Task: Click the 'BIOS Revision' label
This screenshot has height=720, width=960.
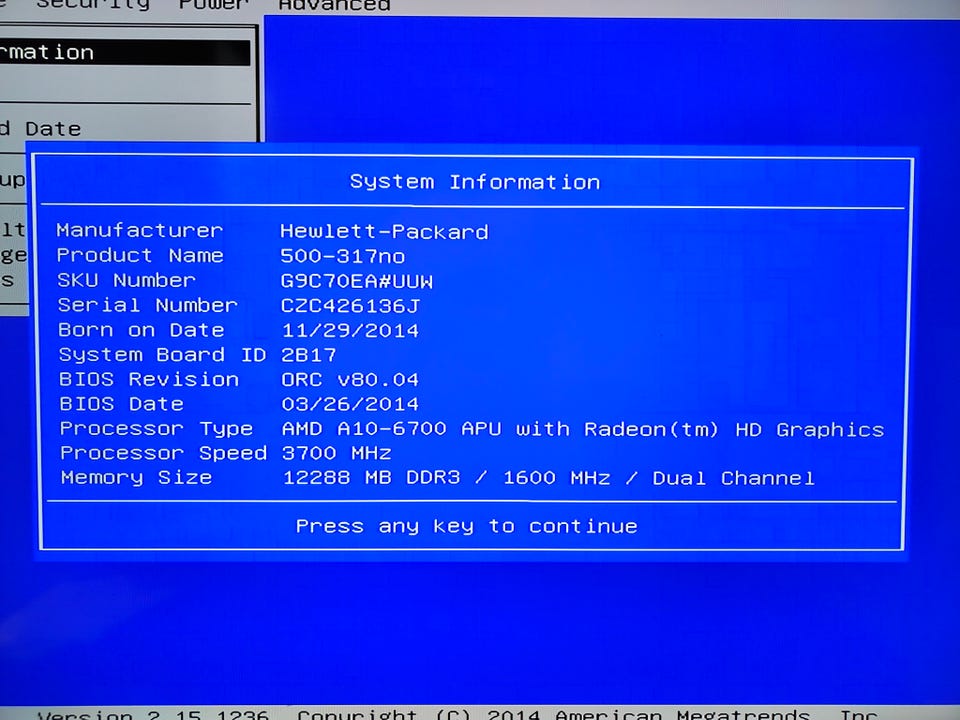Action: 149,379
